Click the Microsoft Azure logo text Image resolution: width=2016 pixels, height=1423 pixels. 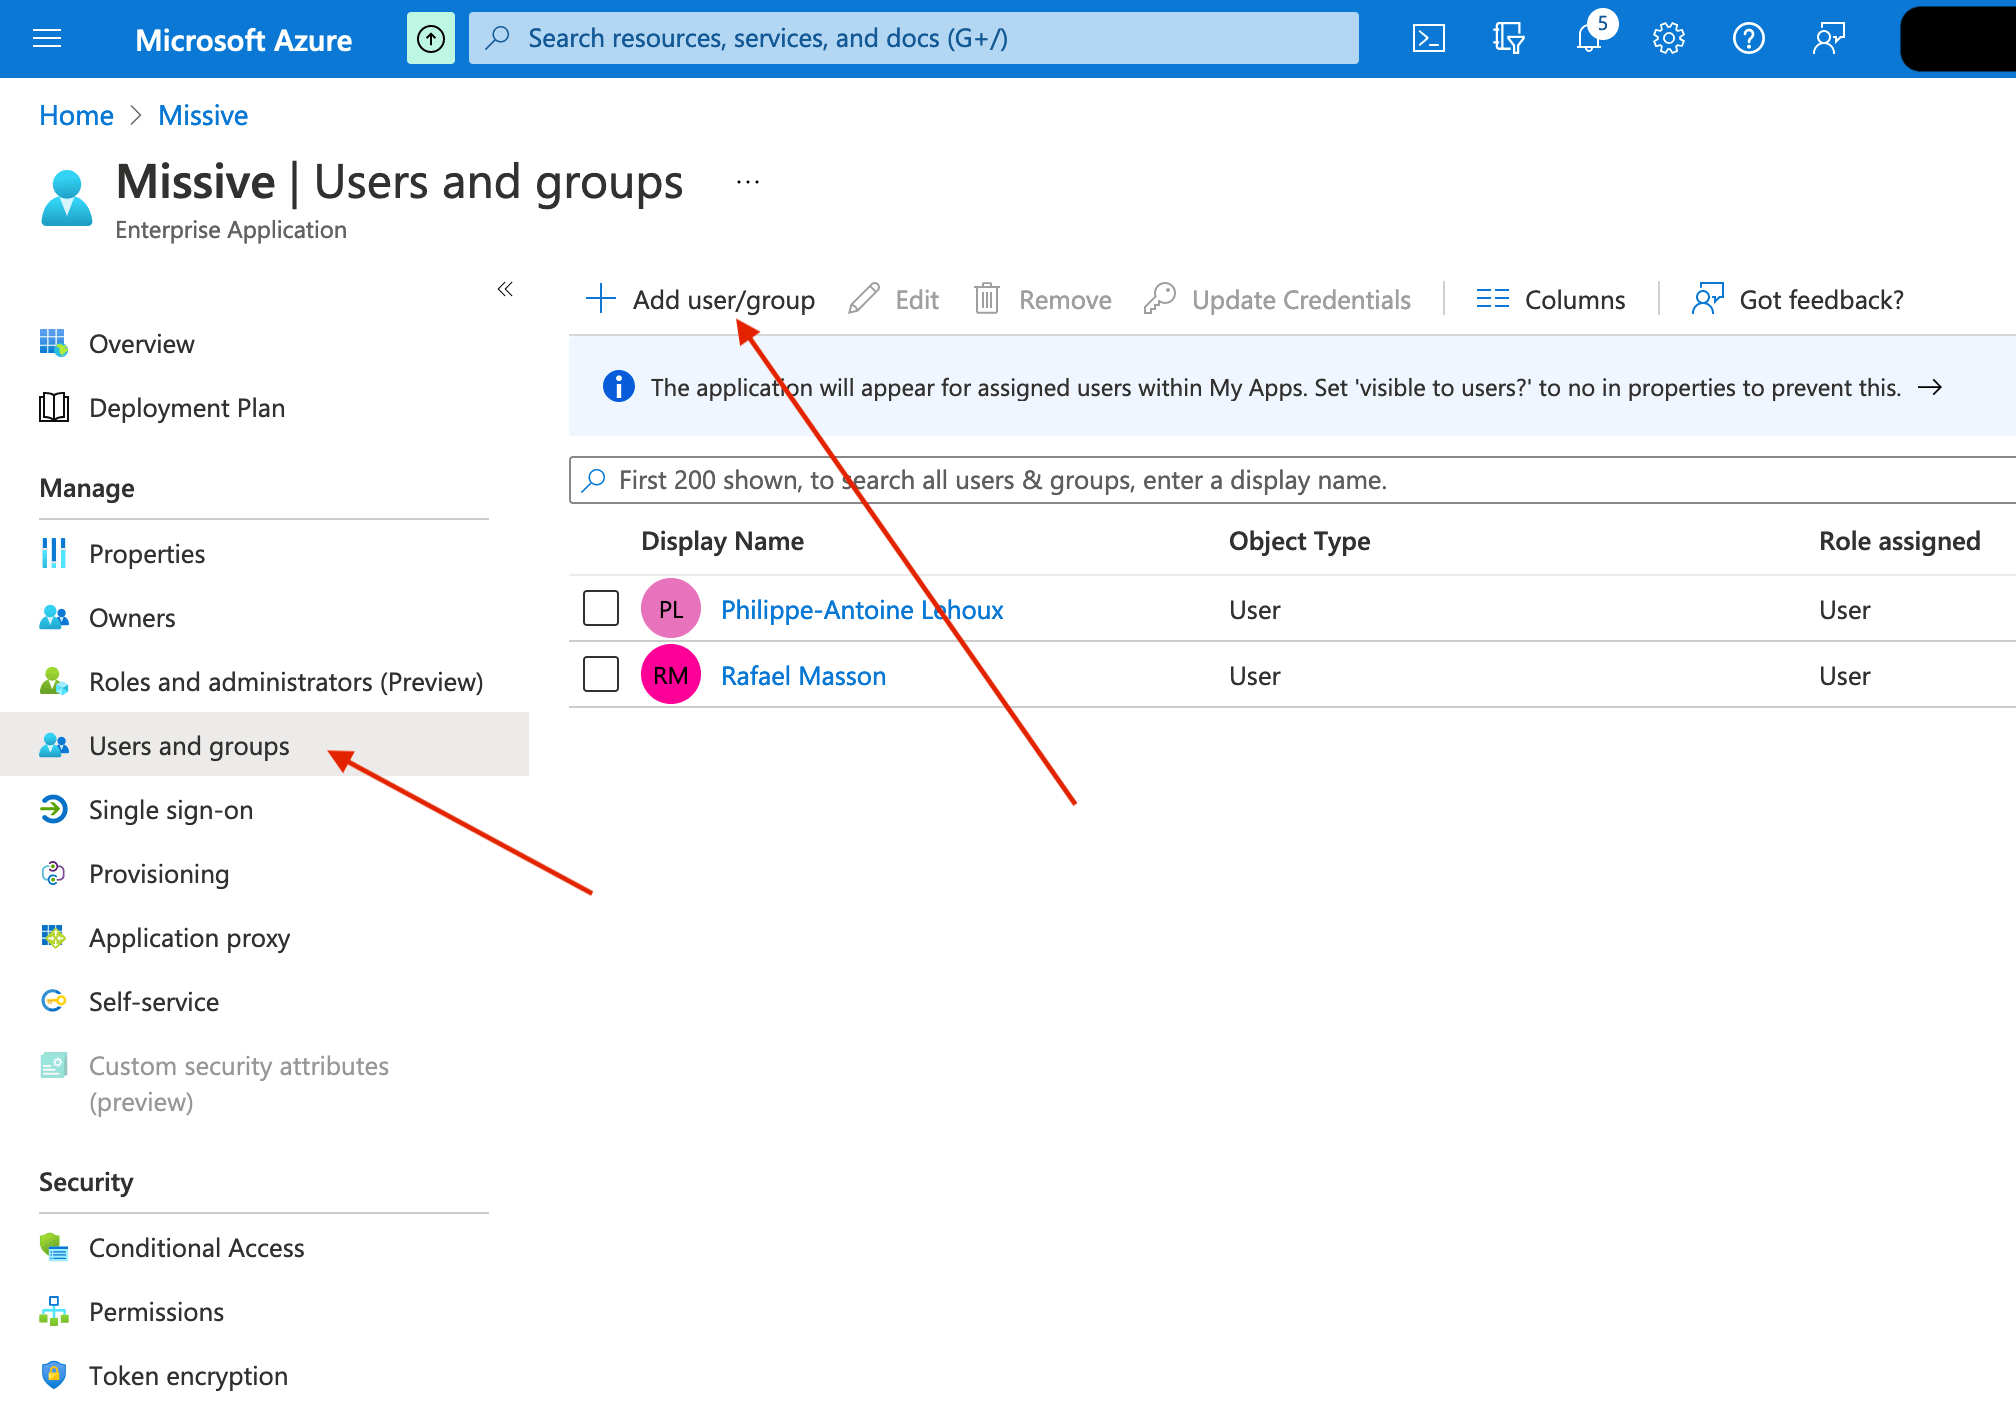point(243,39)
